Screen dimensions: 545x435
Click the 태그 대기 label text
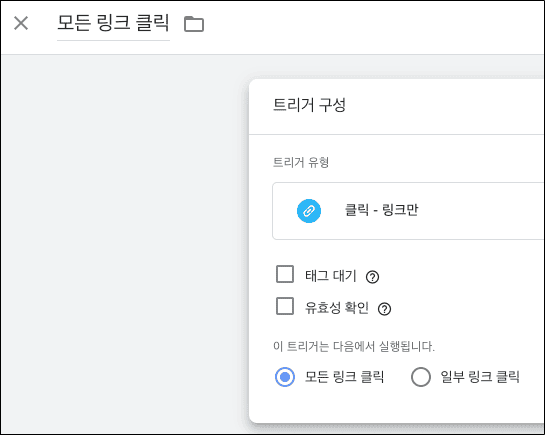coord(331,276)
